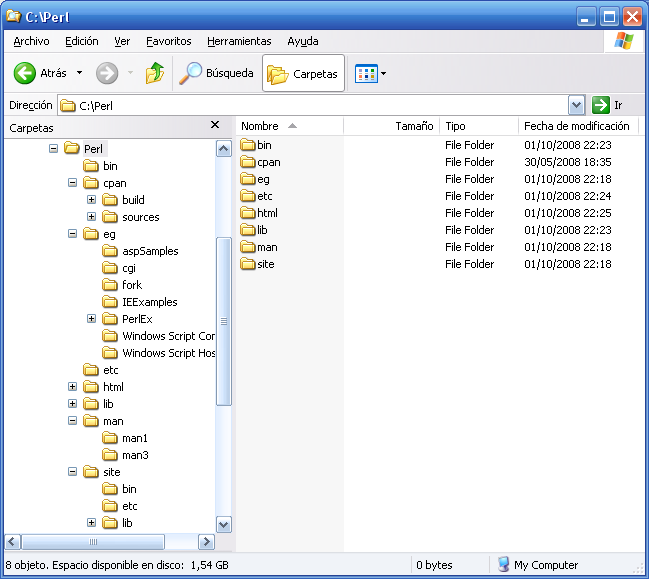The width and height of the screenshot is (649, 579).
Task: Select Windows Script Hos tree item
Action: (x=168, y=353)
